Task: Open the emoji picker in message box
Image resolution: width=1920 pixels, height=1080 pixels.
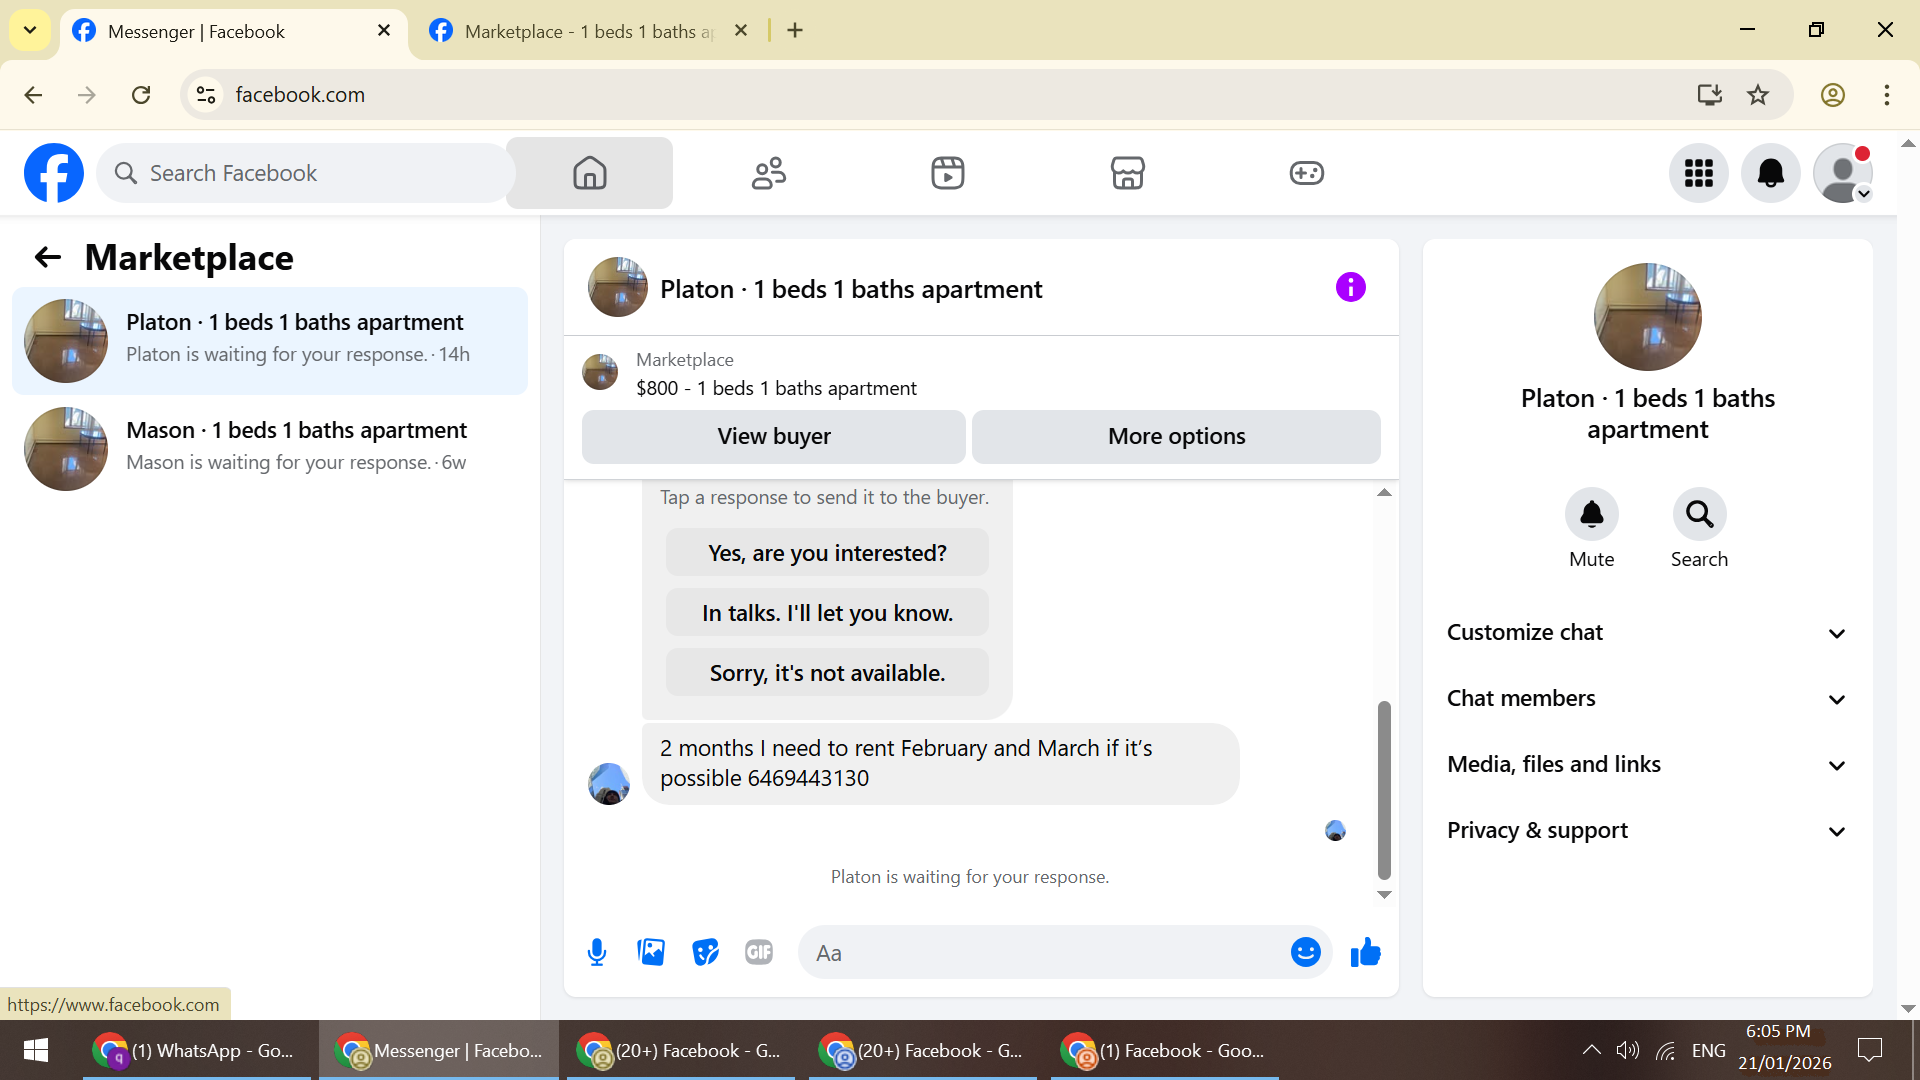Action: [1305, 952]
